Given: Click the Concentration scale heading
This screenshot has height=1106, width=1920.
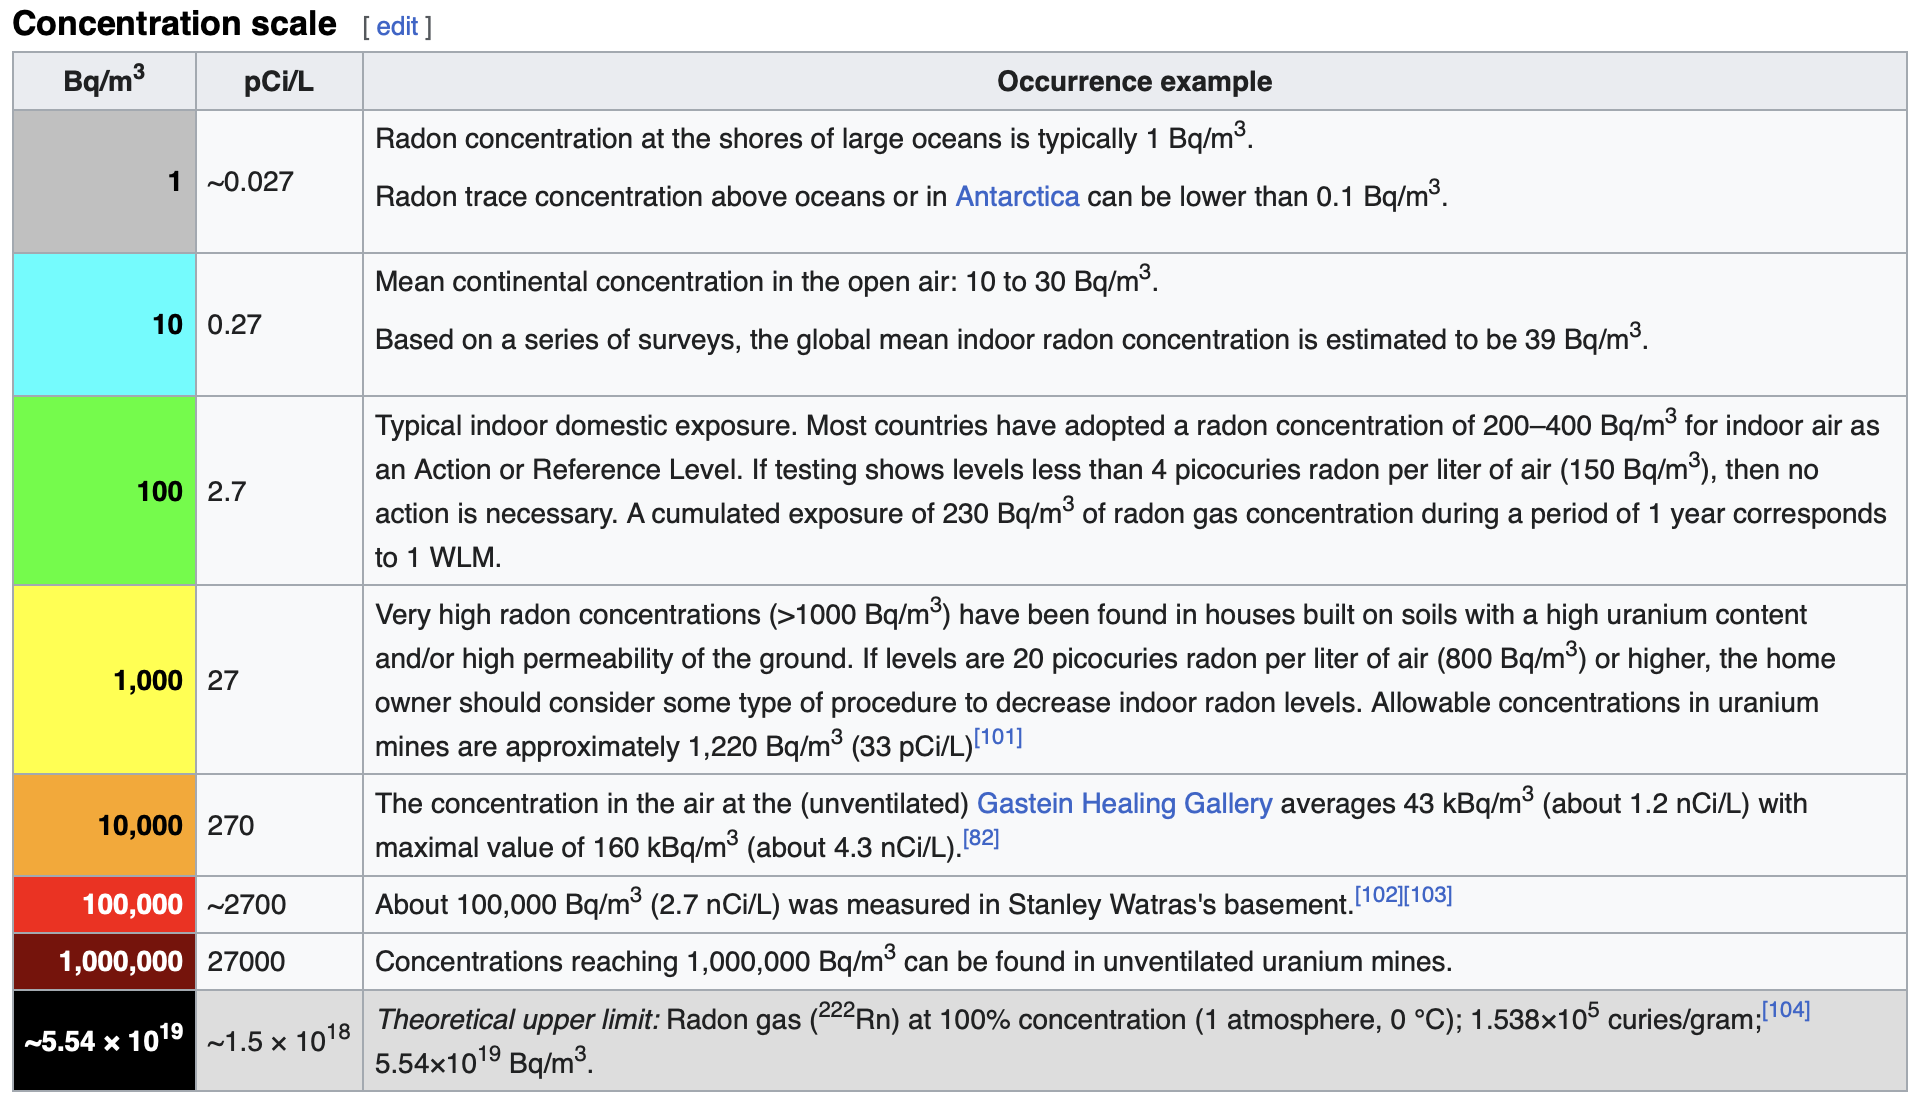Looking at the screenshot, I should point(175,24).
